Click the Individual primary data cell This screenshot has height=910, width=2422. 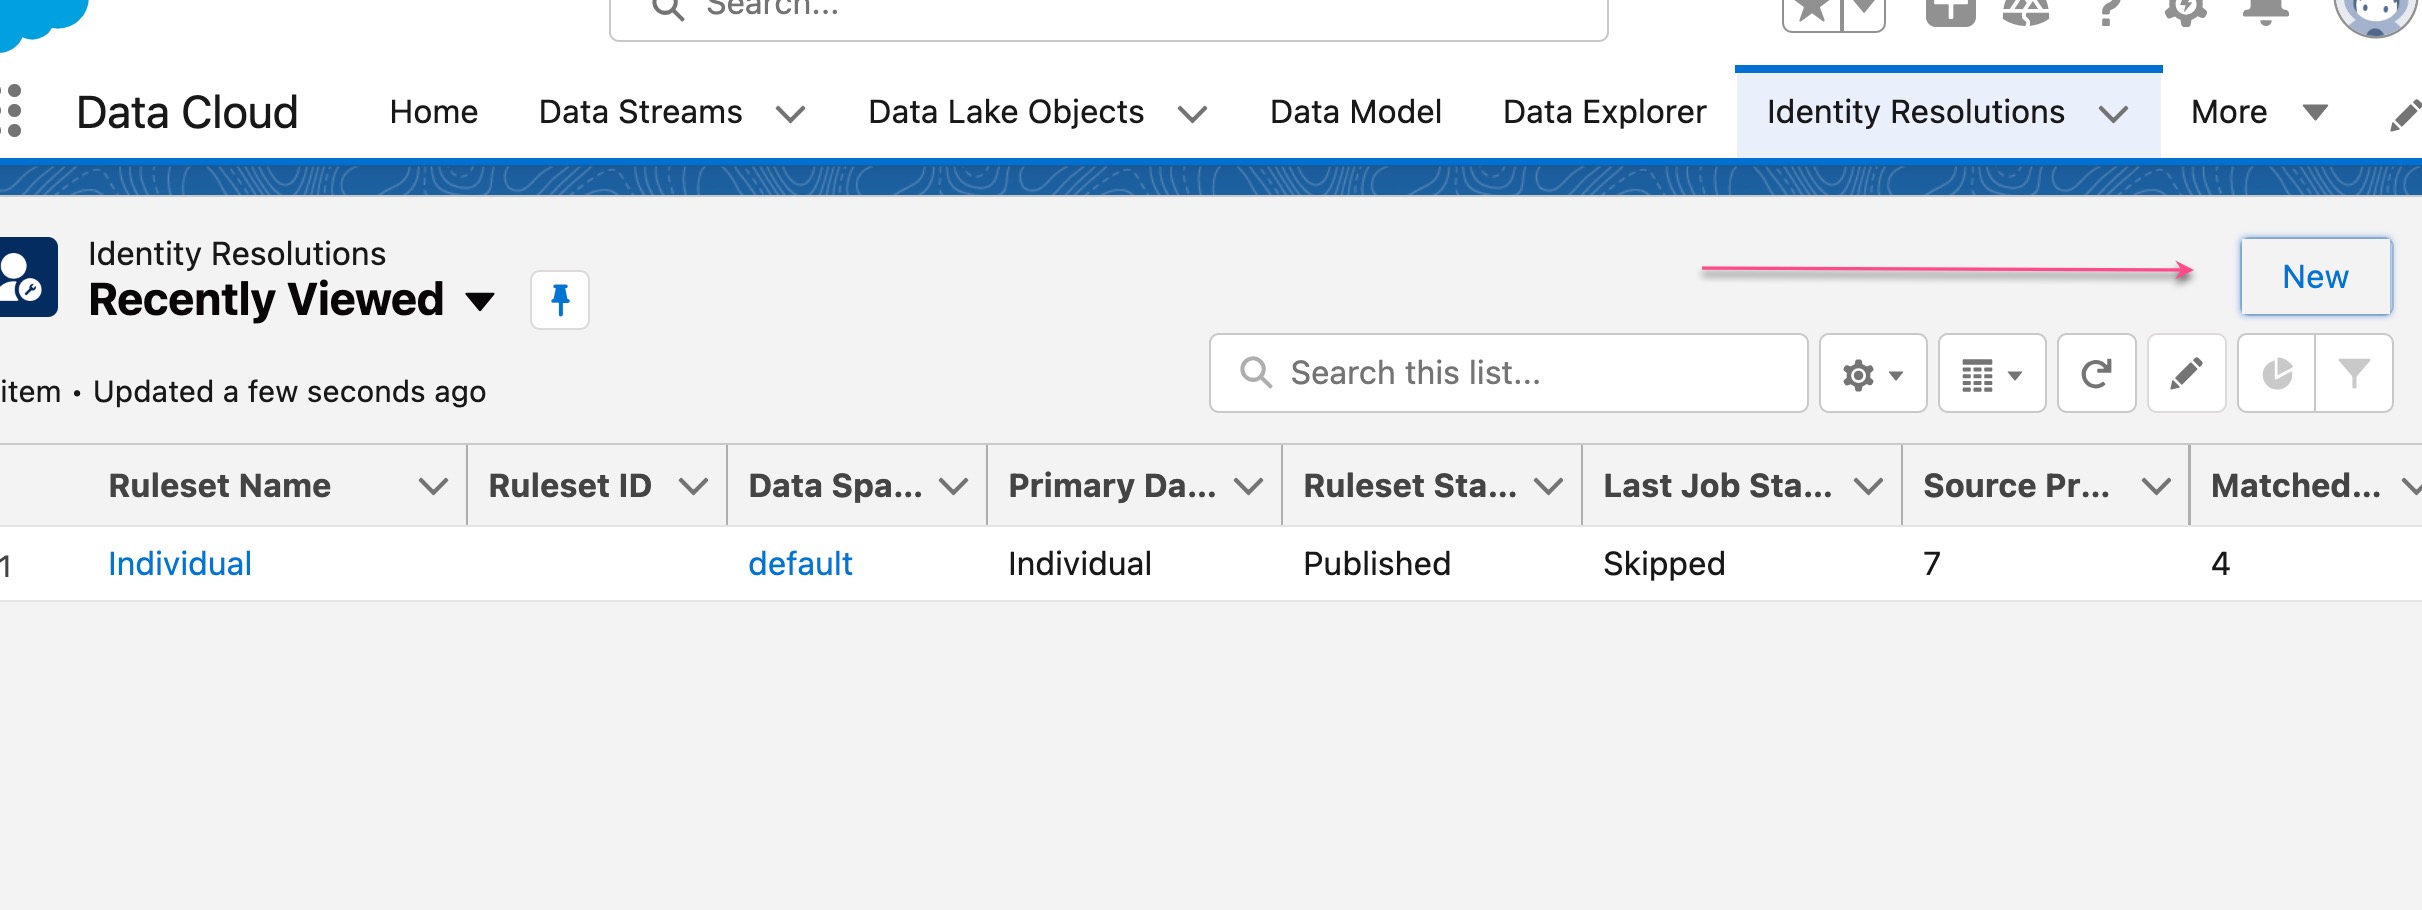coord(1080,564)
